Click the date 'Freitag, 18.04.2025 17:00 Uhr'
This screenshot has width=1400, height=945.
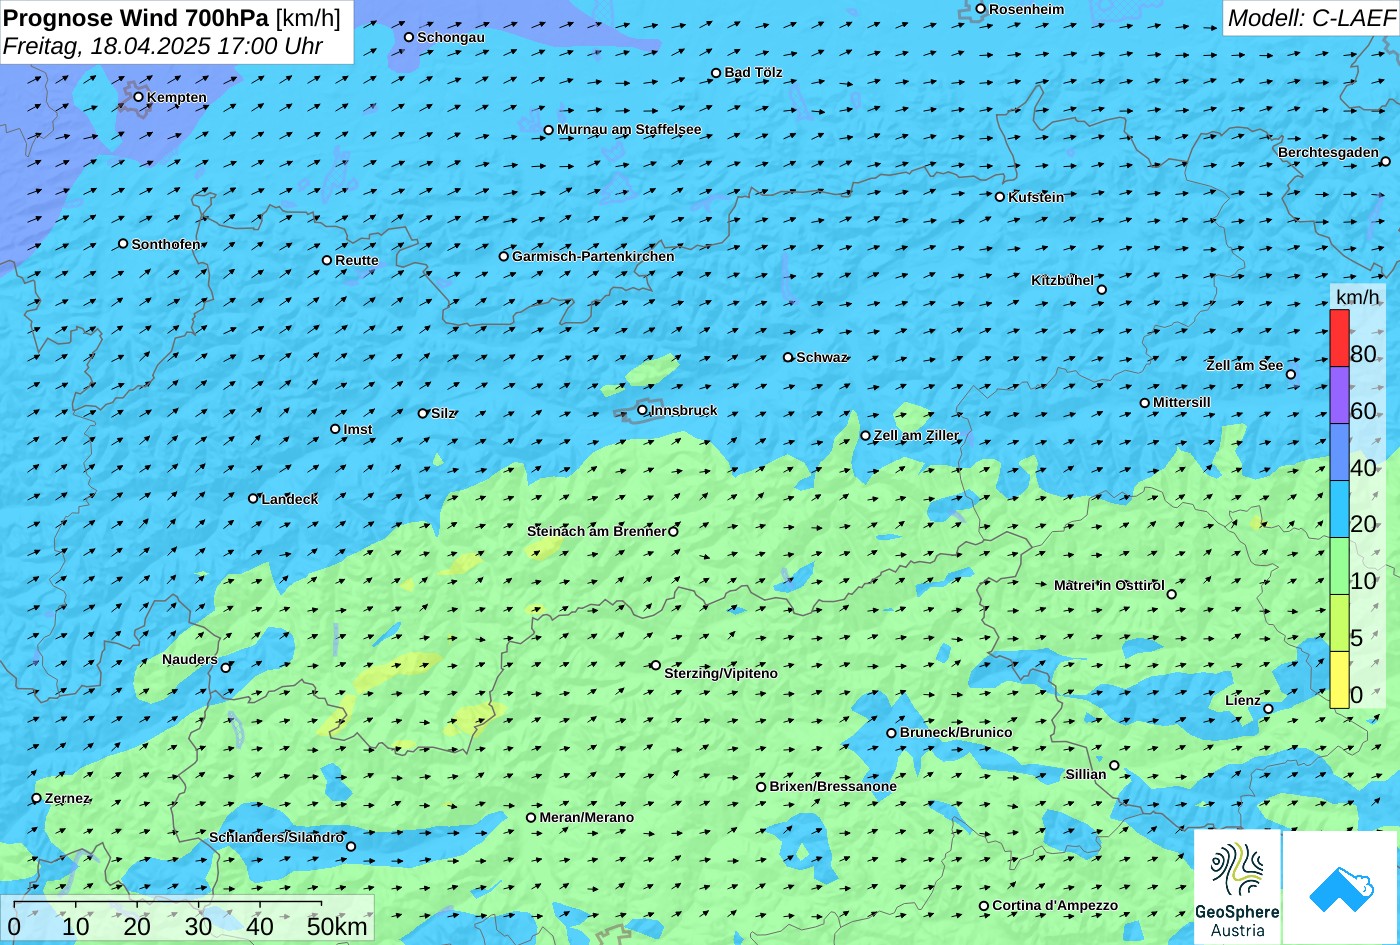(163, 46)
